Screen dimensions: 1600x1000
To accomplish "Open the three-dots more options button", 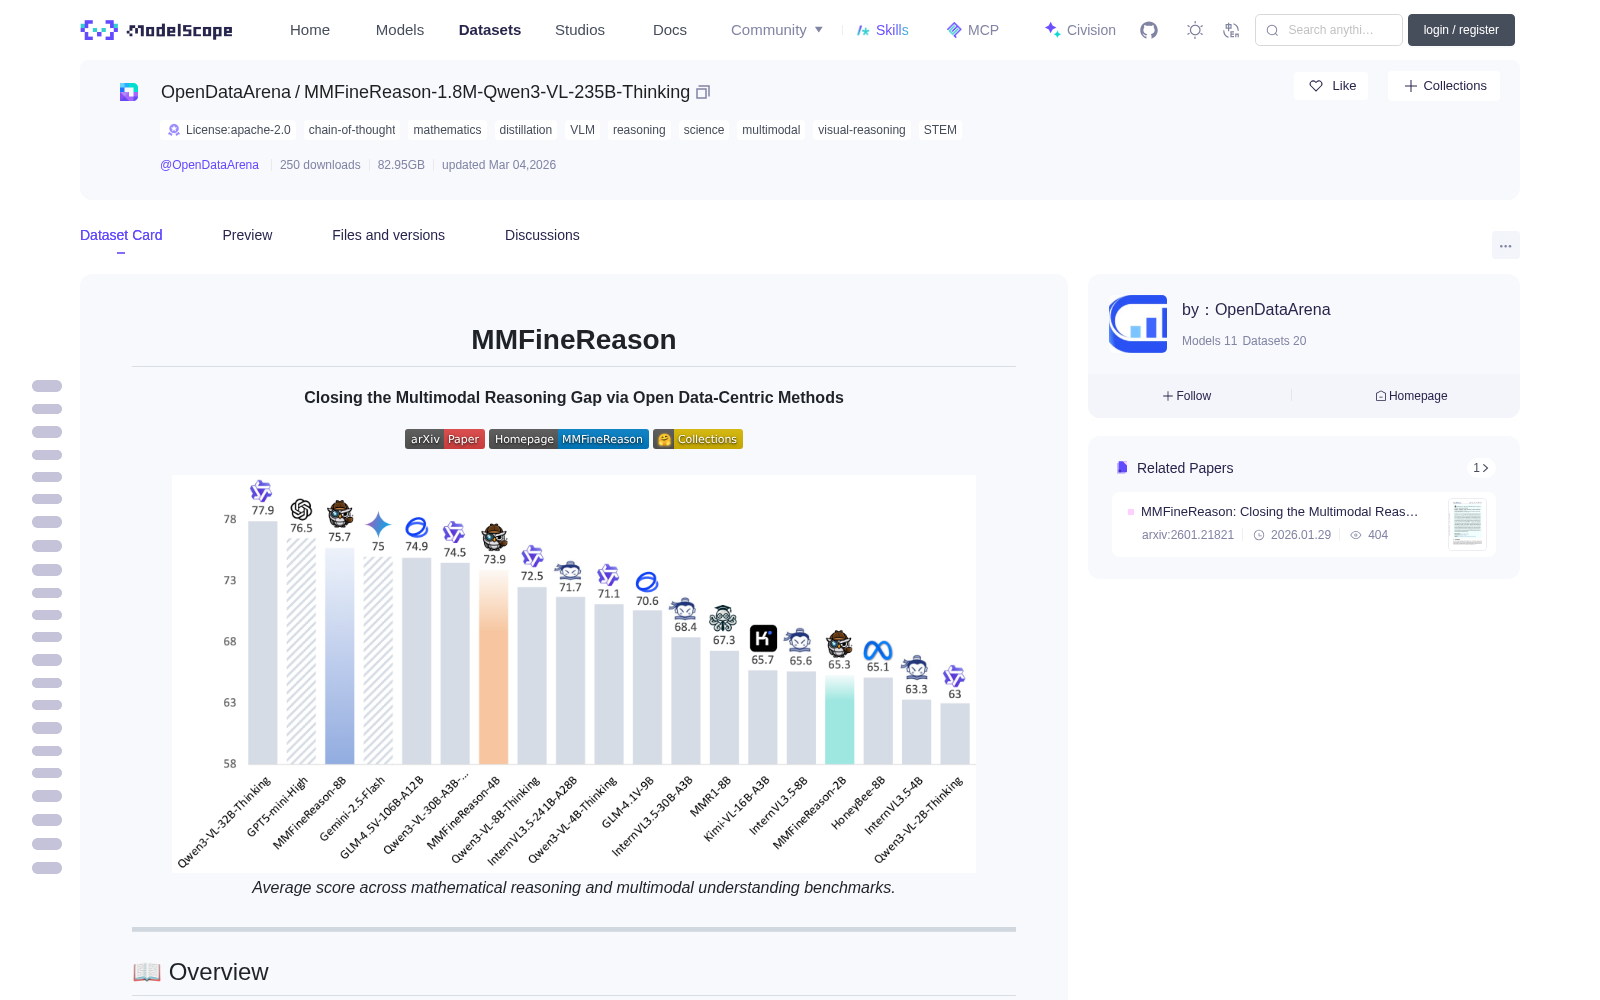I will (1505, 245).
